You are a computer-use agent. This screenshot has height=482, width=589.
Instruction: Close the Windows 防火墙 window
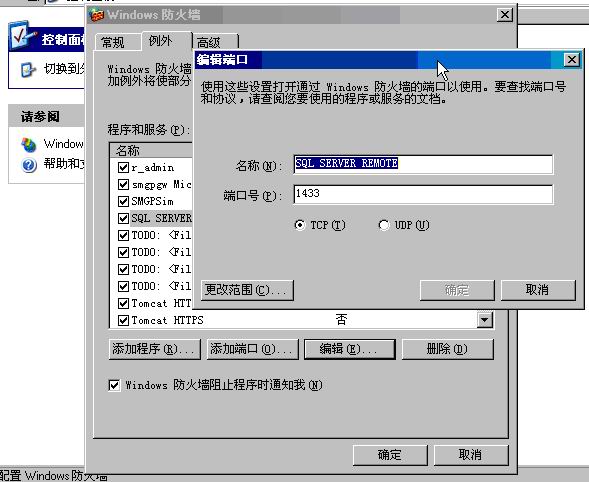pos(504,15)
